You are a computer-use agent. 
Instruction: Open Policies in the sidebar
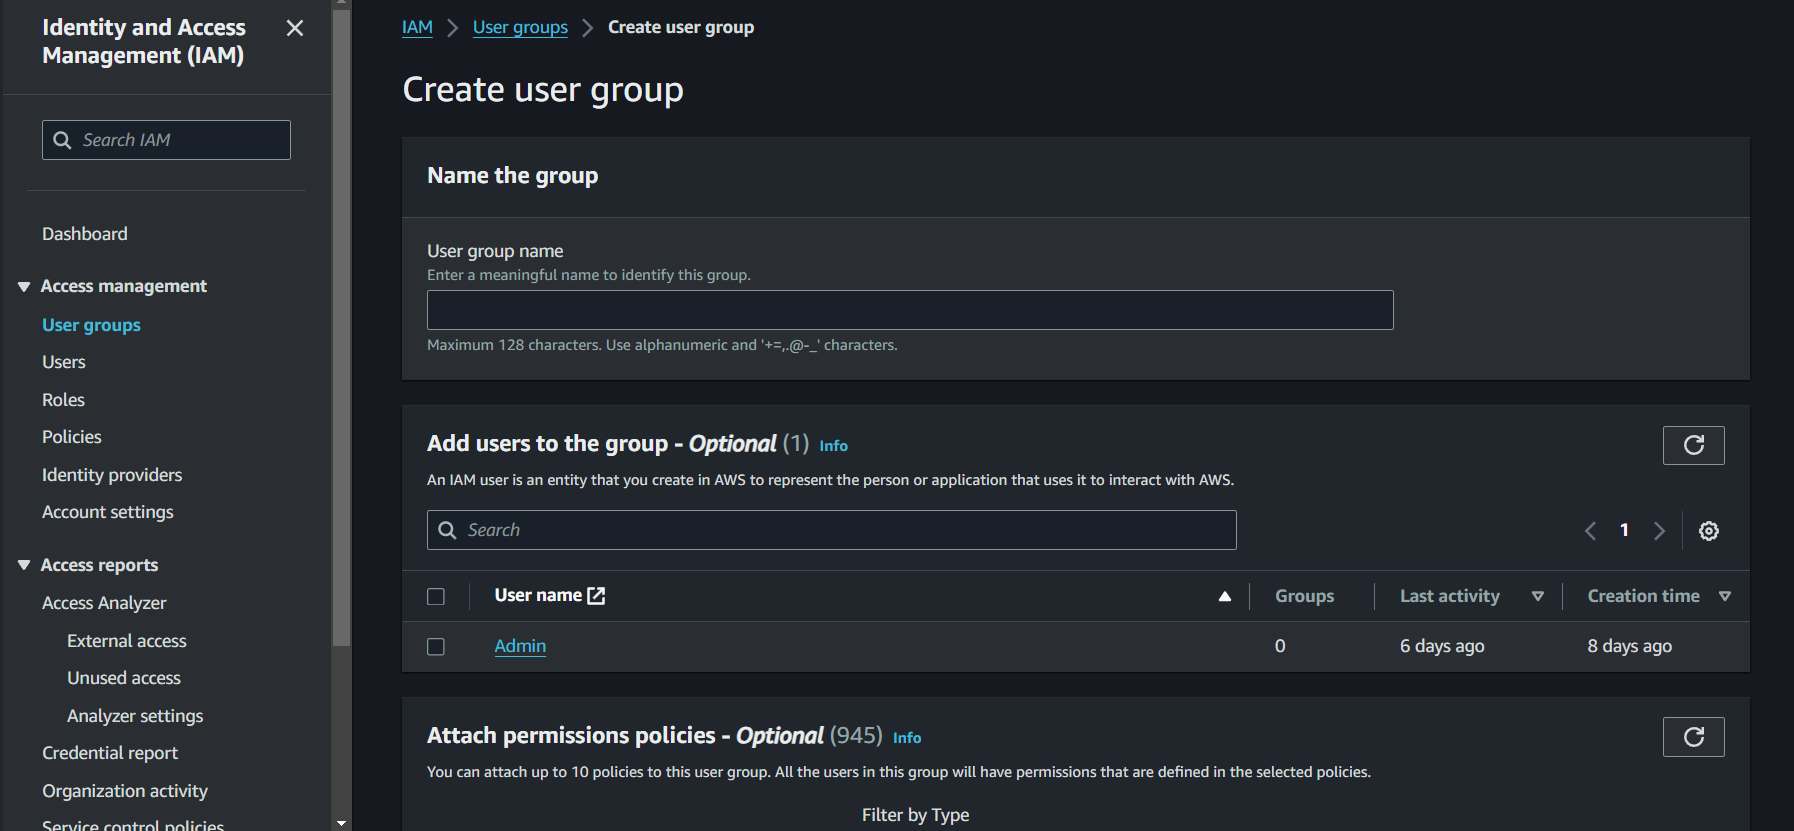click(x=72, y=437)
